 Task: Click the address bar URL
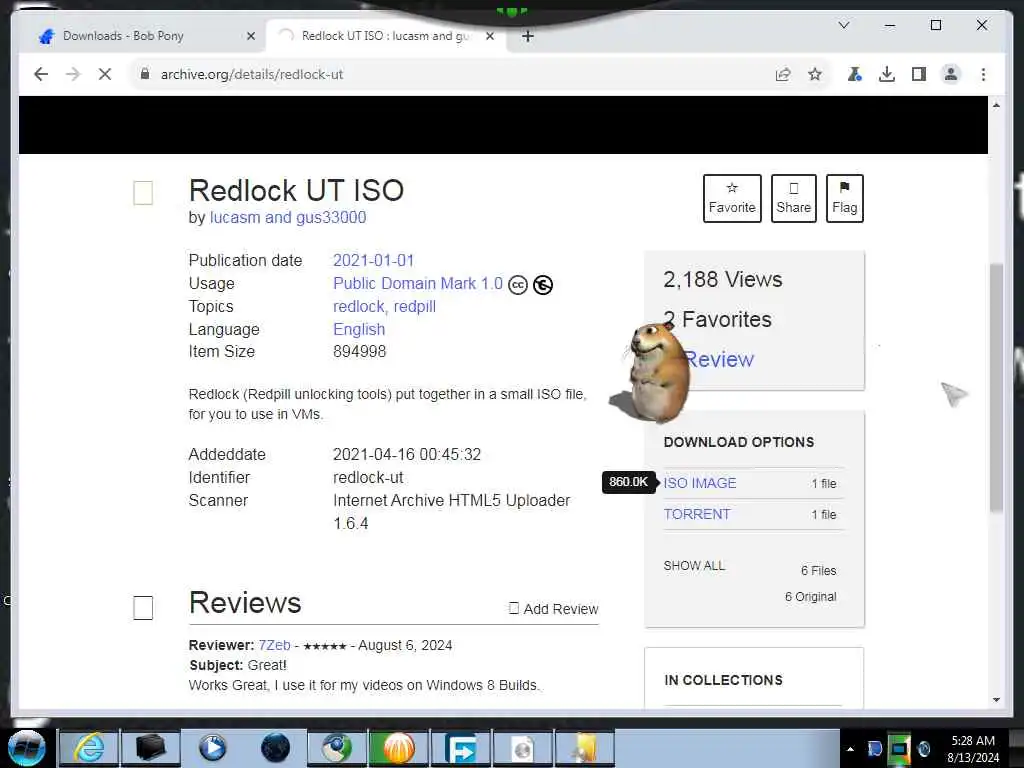pos(252,74)
